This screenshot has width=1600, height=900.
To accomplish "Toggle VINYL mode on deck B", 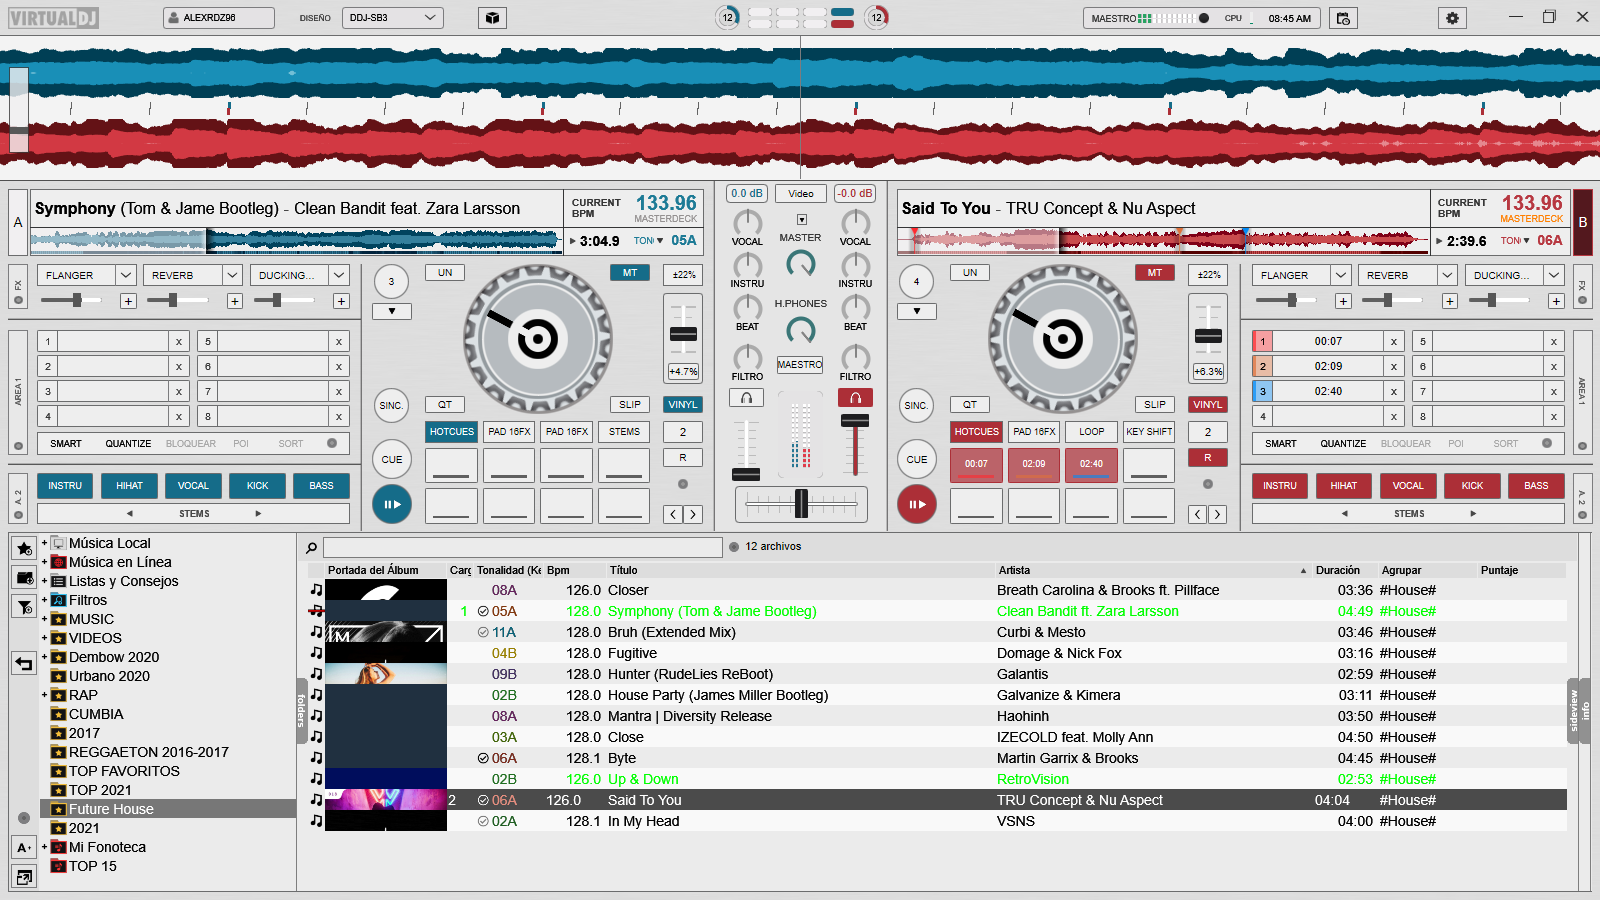I will (1208, 405).
